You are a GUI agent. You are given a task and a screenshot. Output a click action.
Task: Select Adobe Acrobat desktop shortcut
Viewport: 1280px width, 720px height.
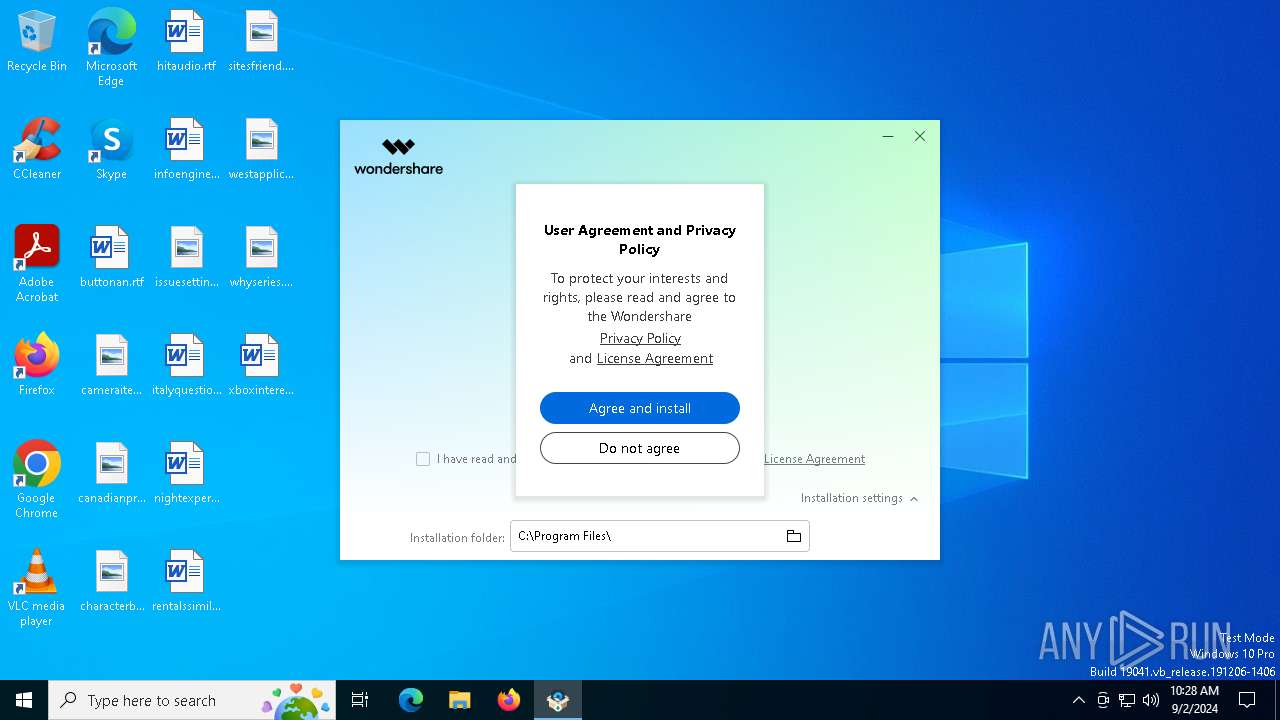click(x=37, y=264)
